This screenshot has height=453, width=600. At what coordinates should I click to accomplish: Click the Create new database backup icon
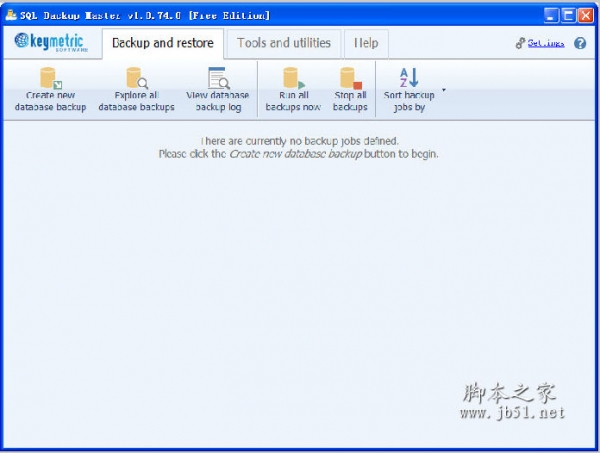[51, 78]
